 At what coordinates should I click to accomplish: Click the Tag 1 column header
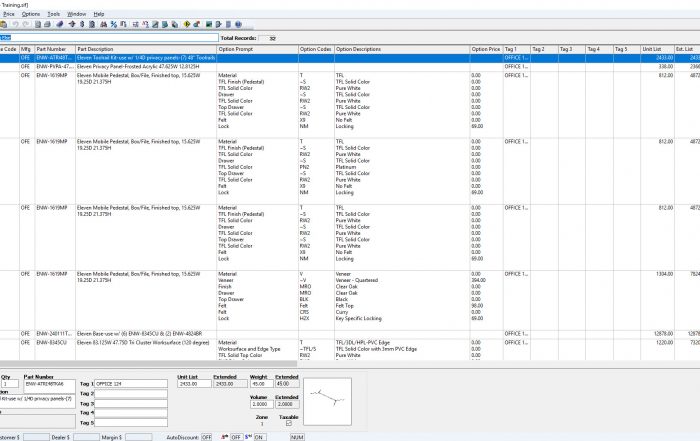(517, 49)
